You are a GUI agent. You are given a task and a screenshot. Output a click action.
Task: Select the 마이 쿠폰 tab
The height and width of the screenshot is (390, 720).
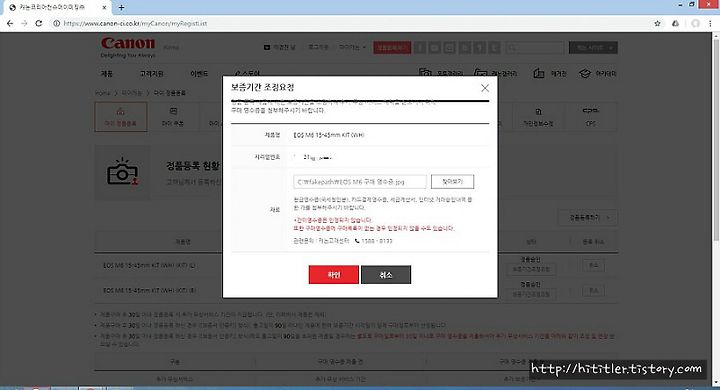(173, 117)
